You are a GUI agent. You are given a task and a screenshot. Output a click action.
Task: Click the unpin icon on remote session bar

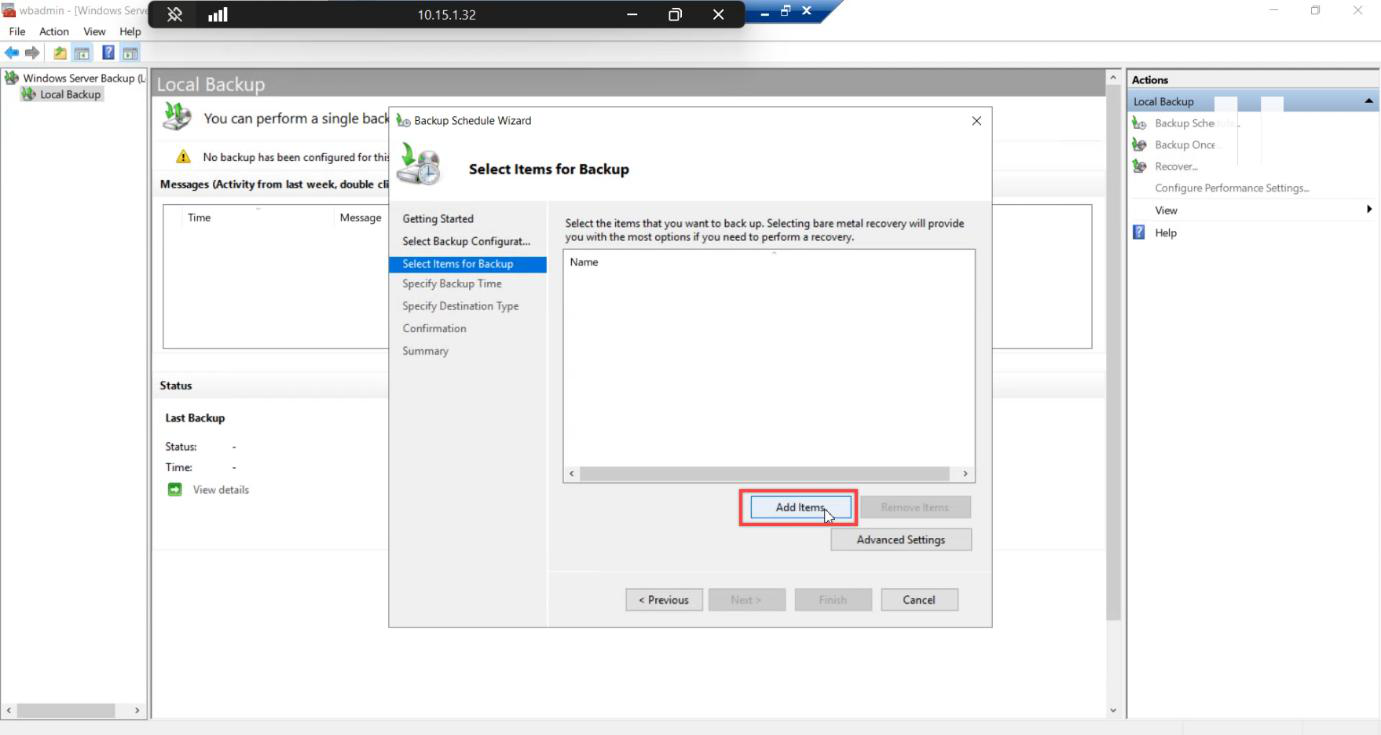pyautogui.click(x=175, y=15)
